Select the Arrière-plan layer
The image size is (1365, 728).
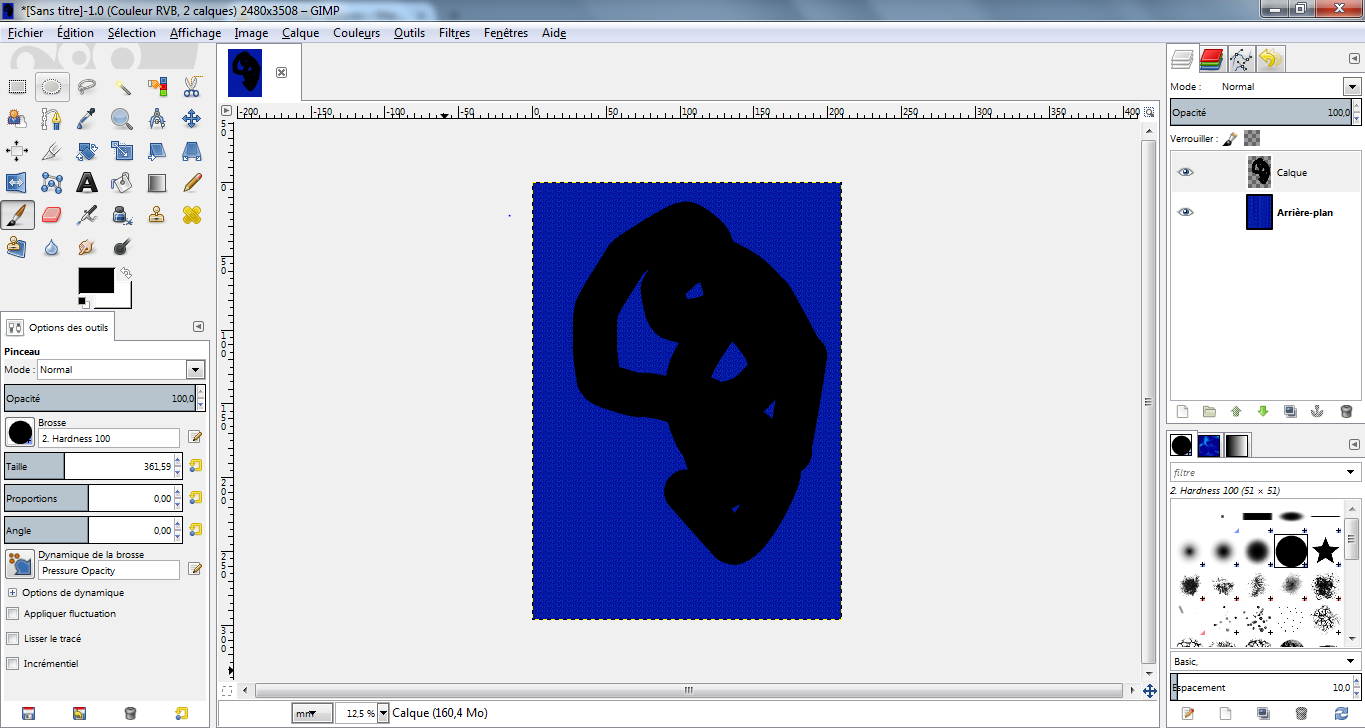pos(1304,212)
